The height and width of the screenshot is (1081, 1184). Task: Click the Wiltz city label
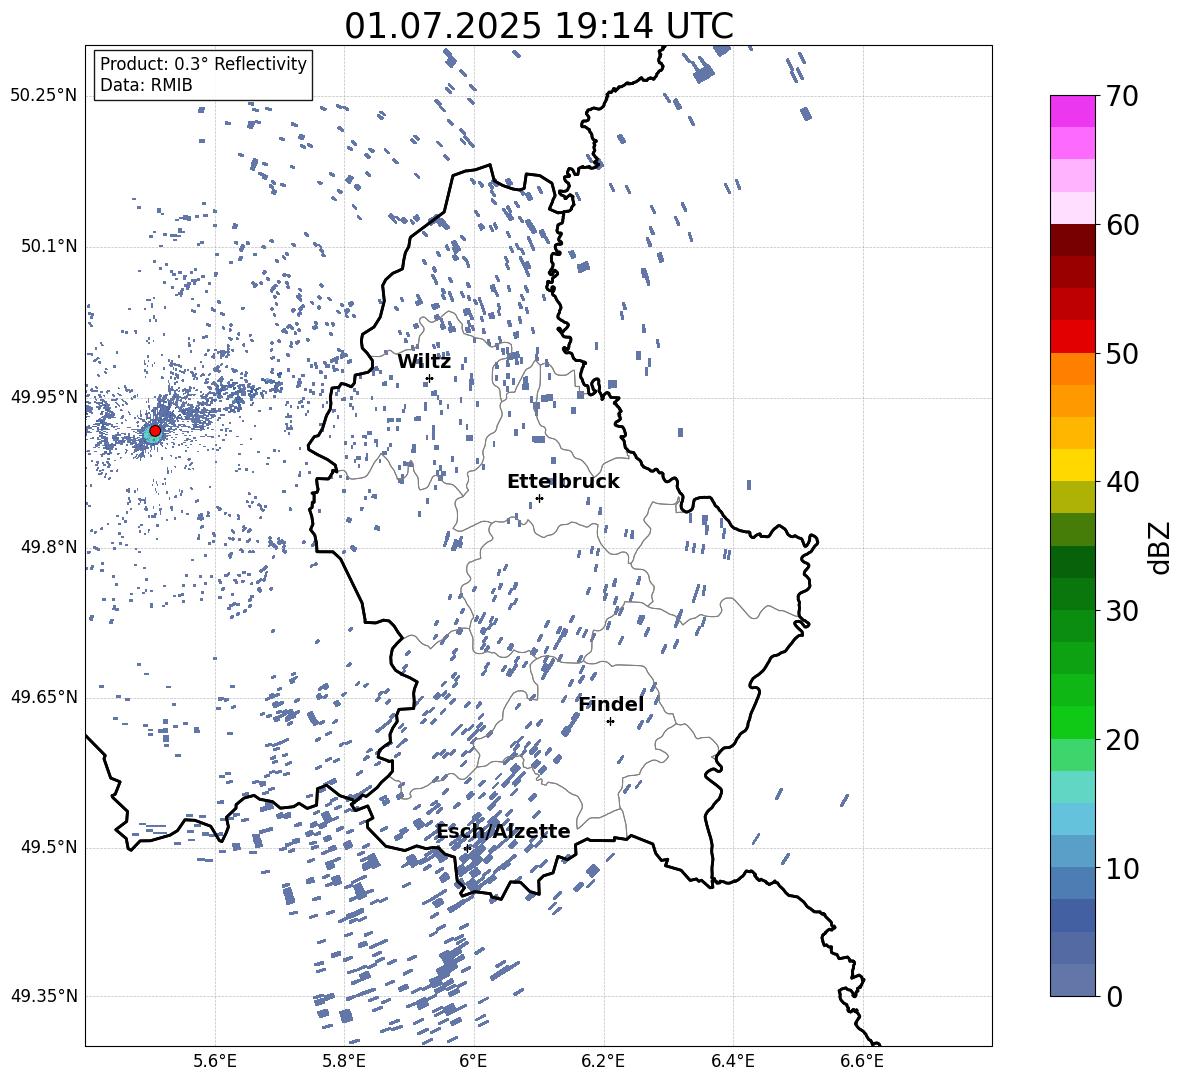pos(424,362)
